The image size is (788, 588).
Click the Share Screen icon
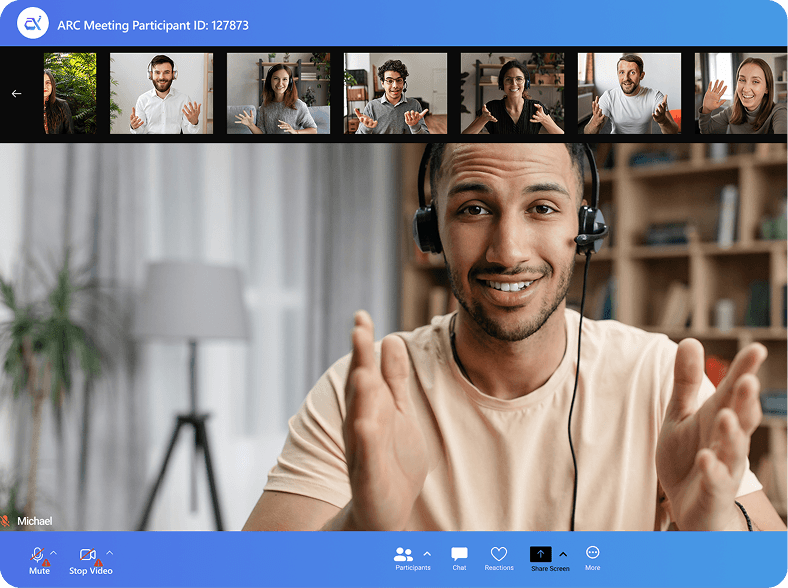(x=540, y=554)
